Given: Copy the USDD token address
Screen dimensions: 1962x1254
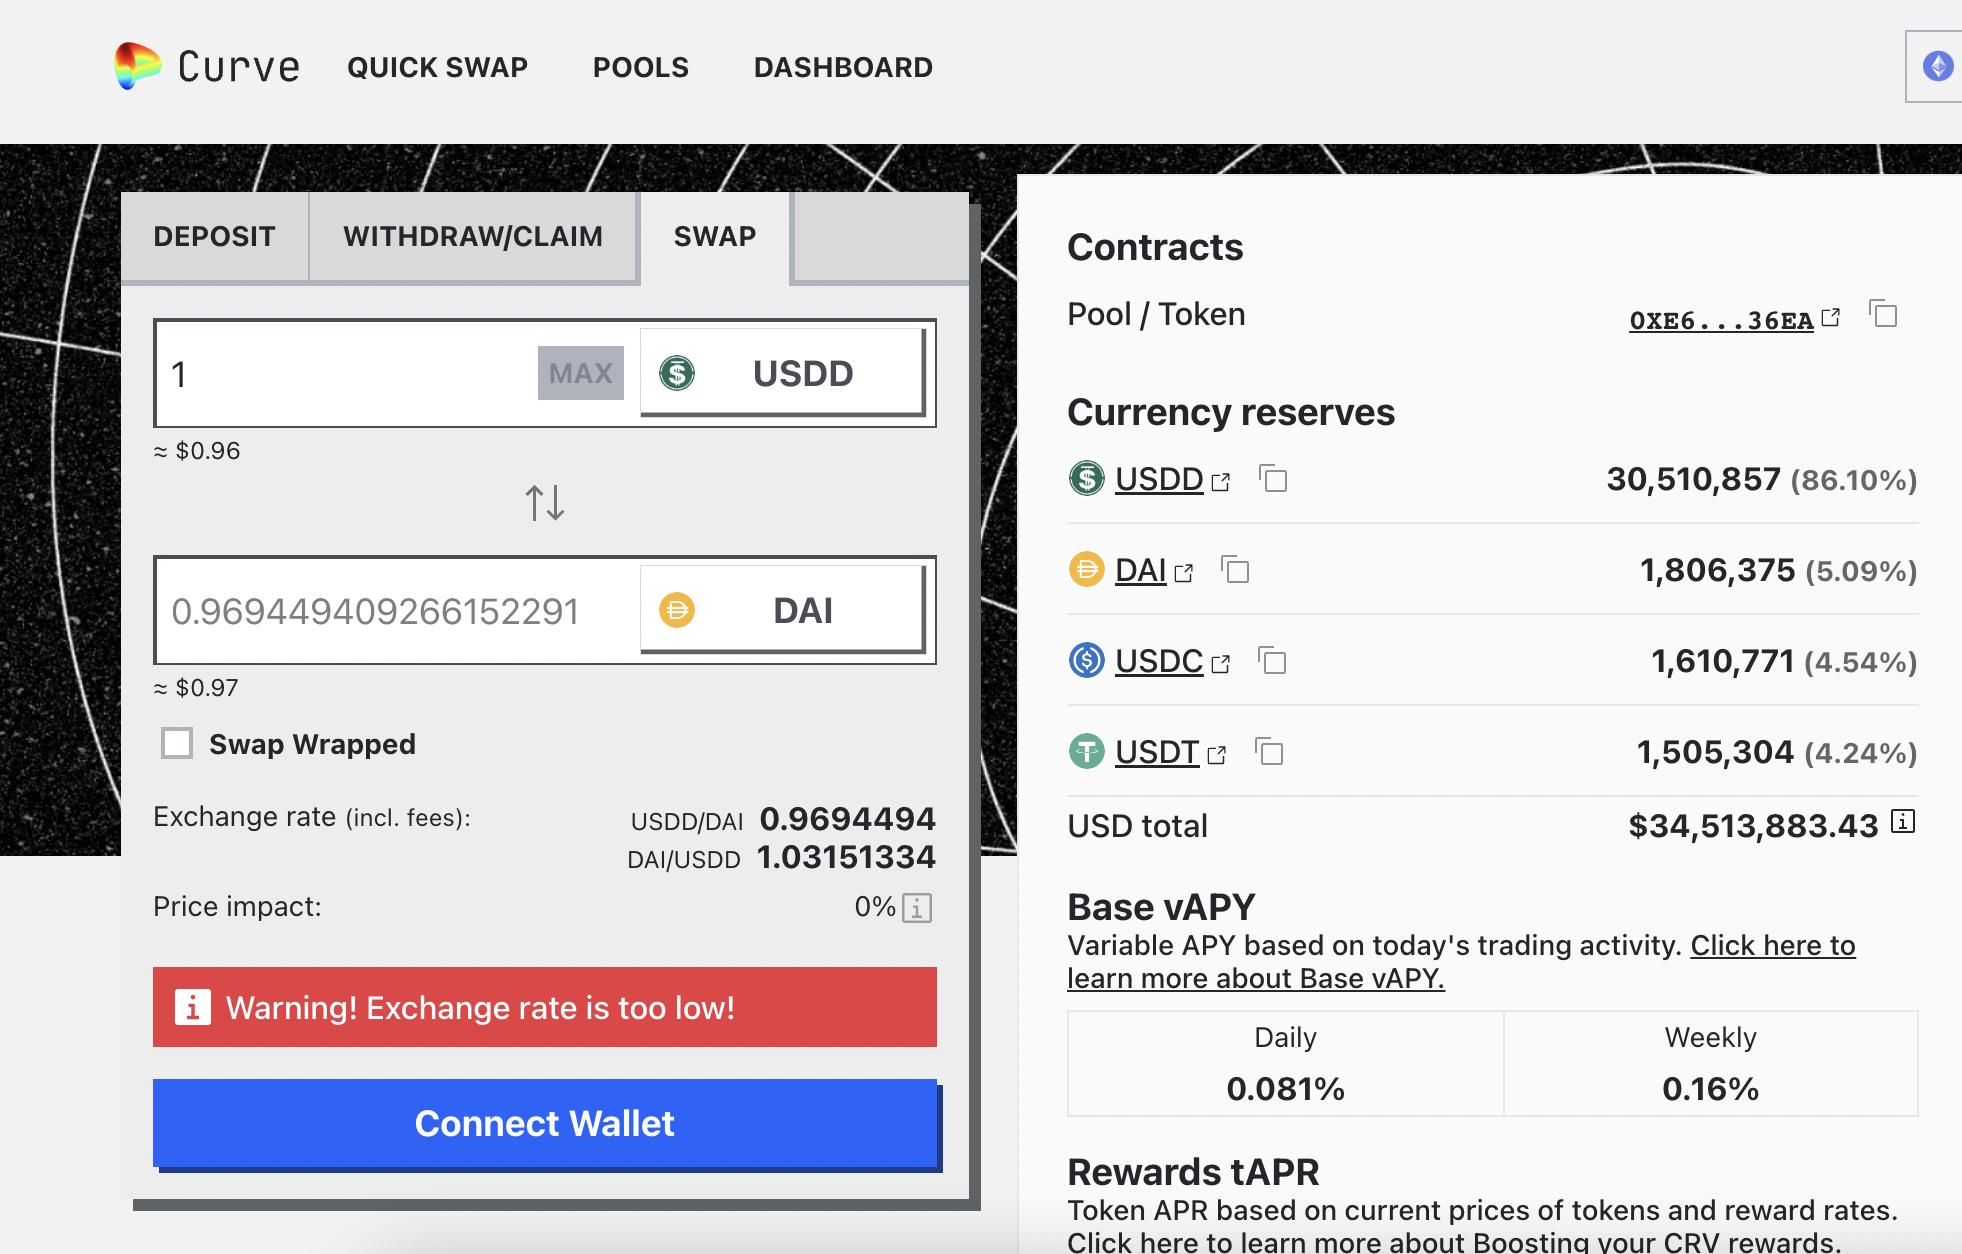Looking at the screenshot, I should coord(1273,479).
